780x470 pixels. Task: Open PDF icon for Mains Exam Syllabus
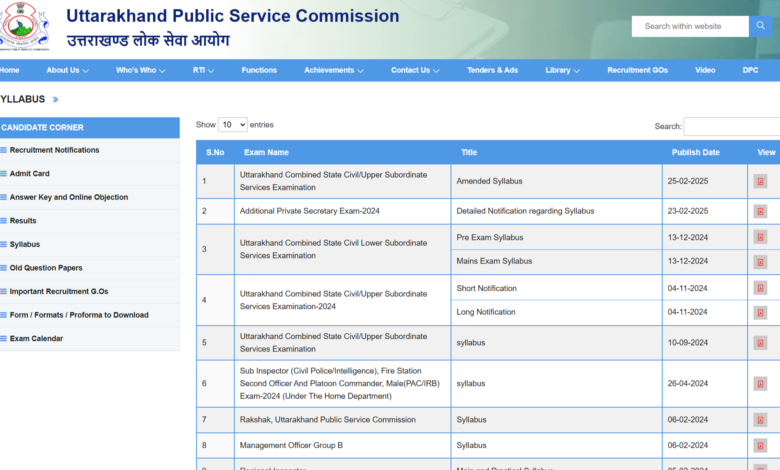[760, 262]
